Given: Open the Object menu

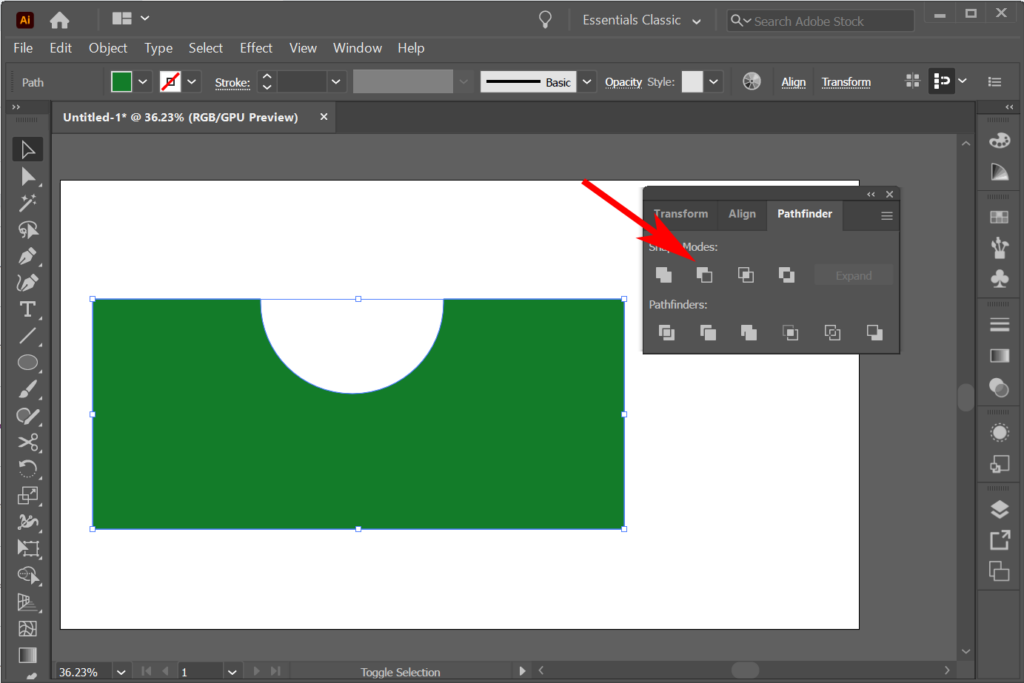Looking at the screenshot, I should coord(107,47).
